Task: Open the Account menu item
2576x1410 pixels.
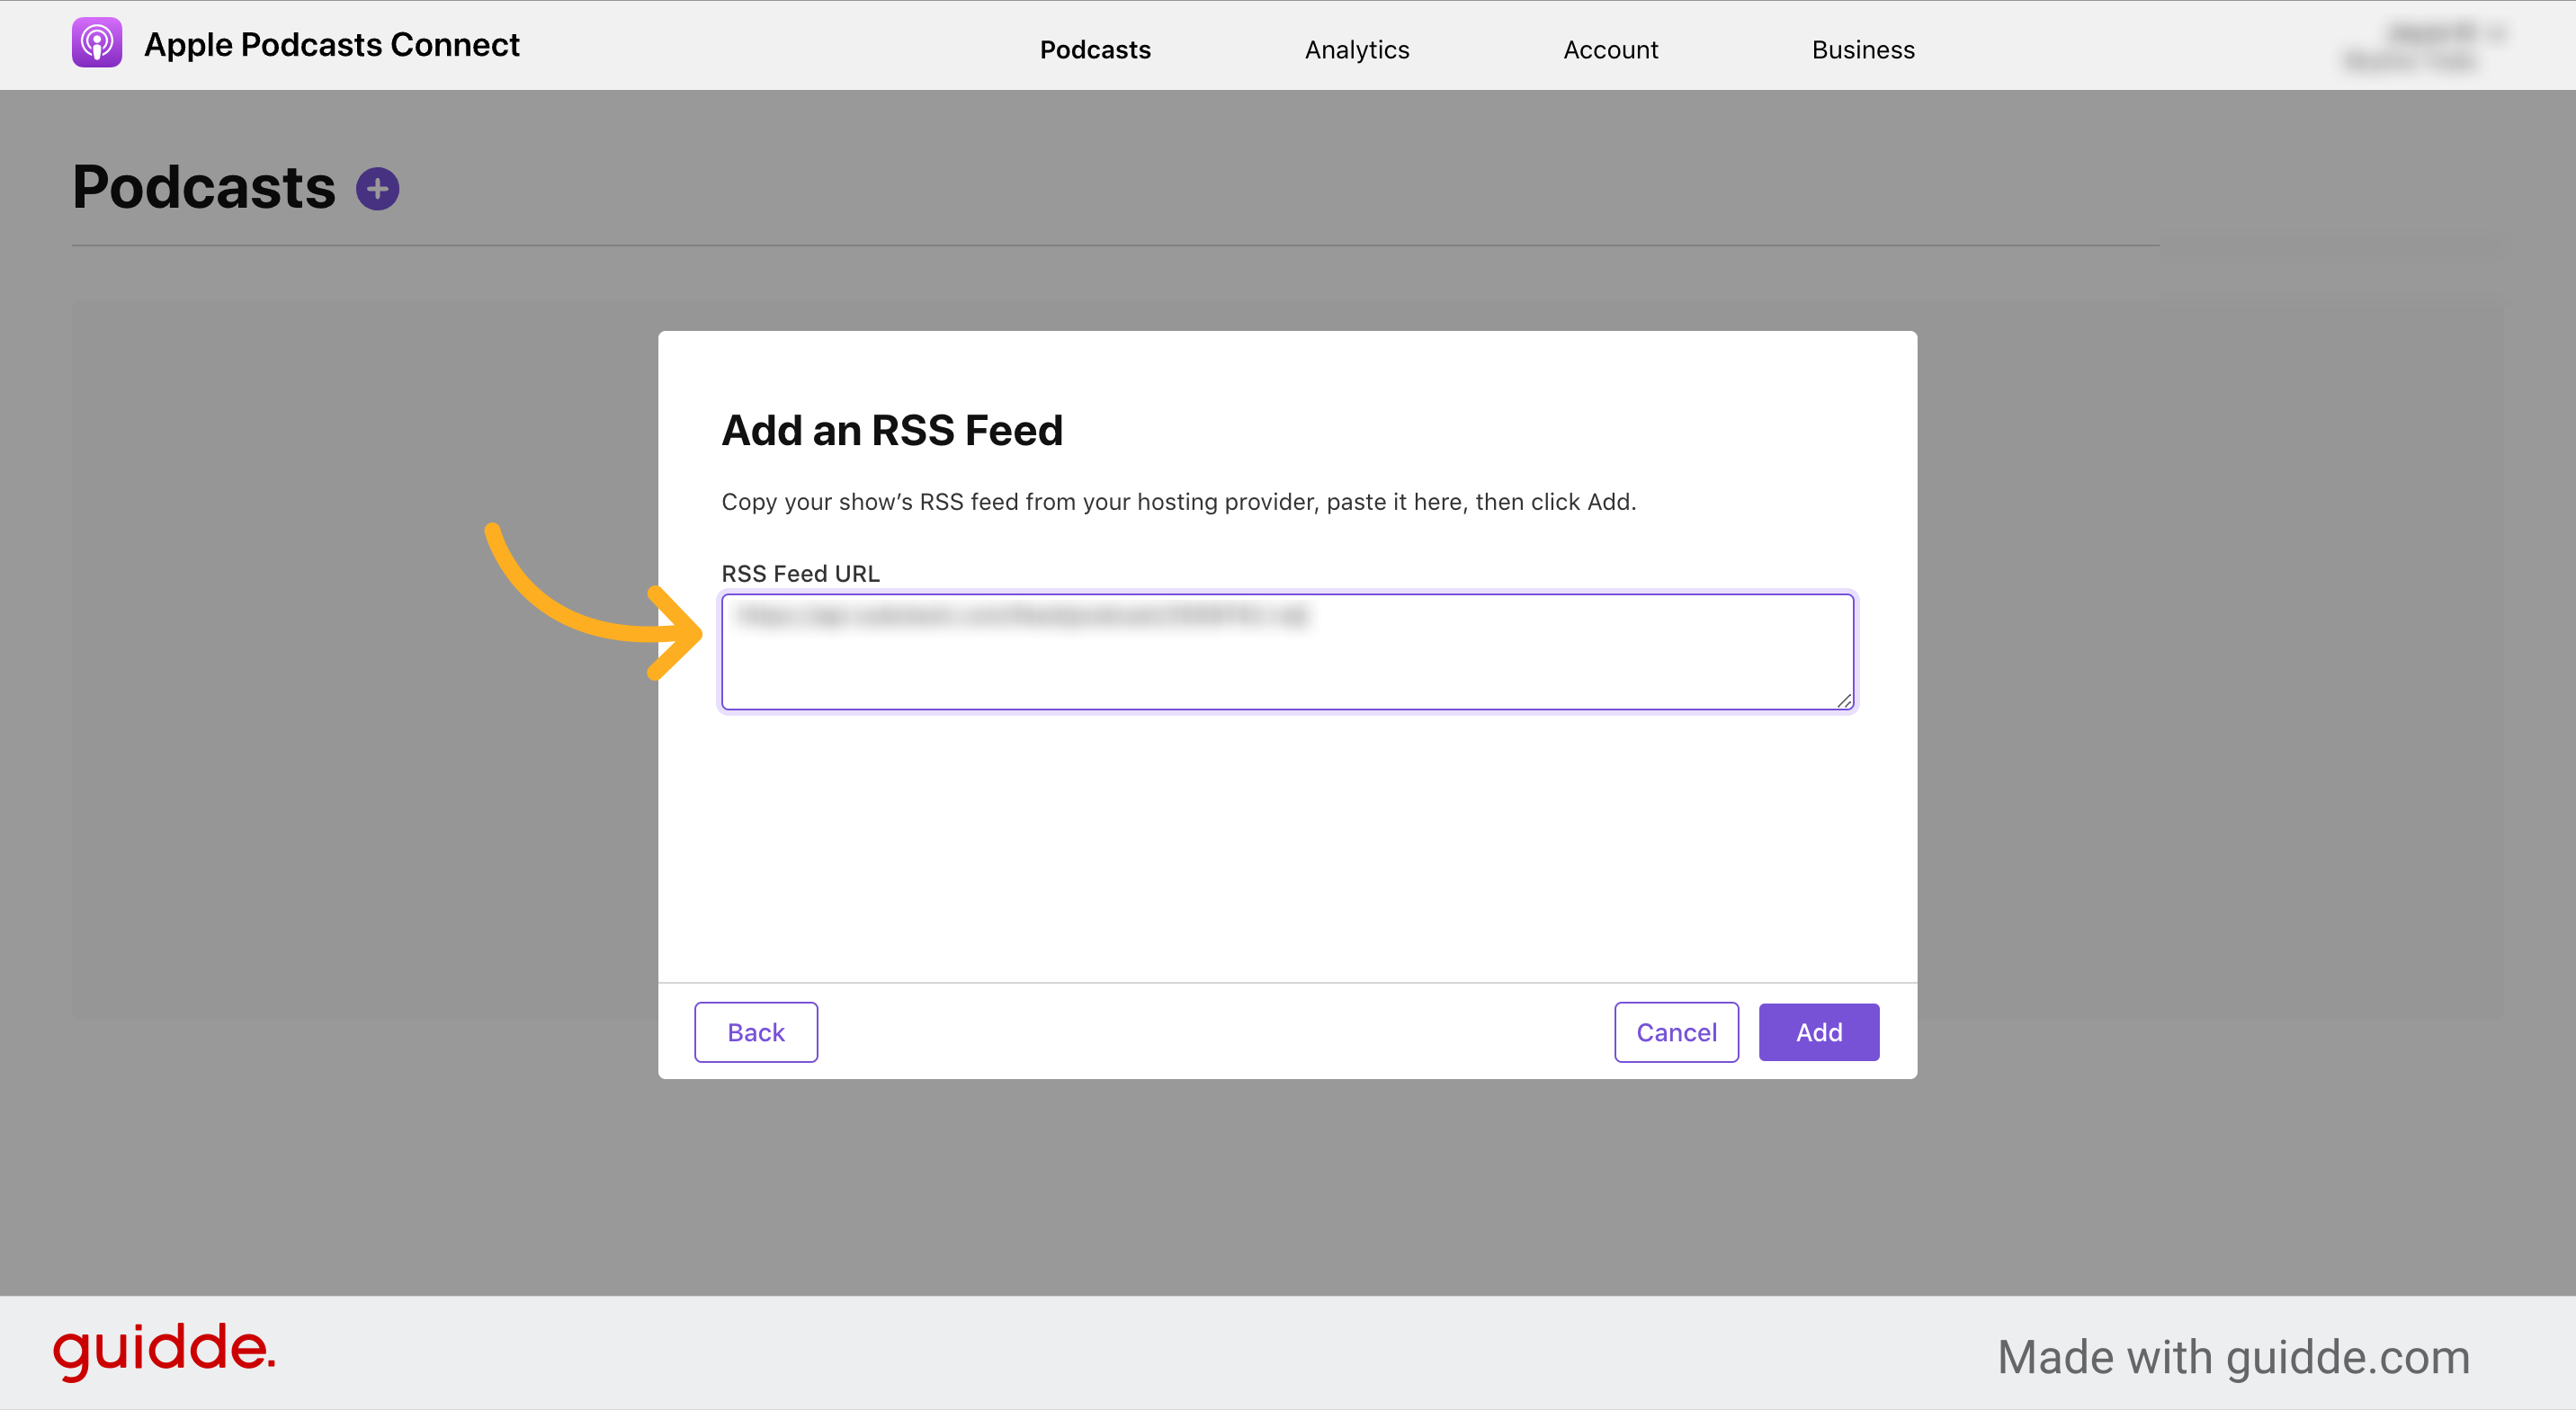Action: pyautogui.click(x=1610, y=49)
